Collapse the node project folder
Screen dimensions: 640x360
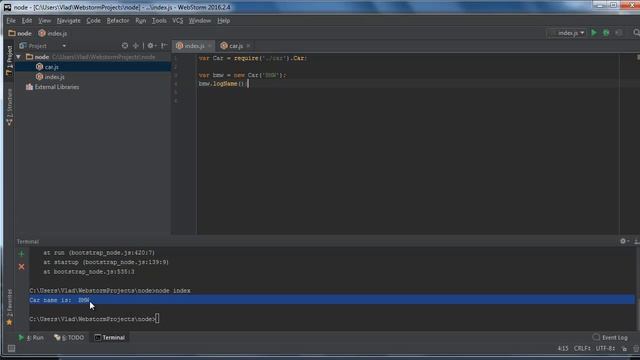click(18, 57)
